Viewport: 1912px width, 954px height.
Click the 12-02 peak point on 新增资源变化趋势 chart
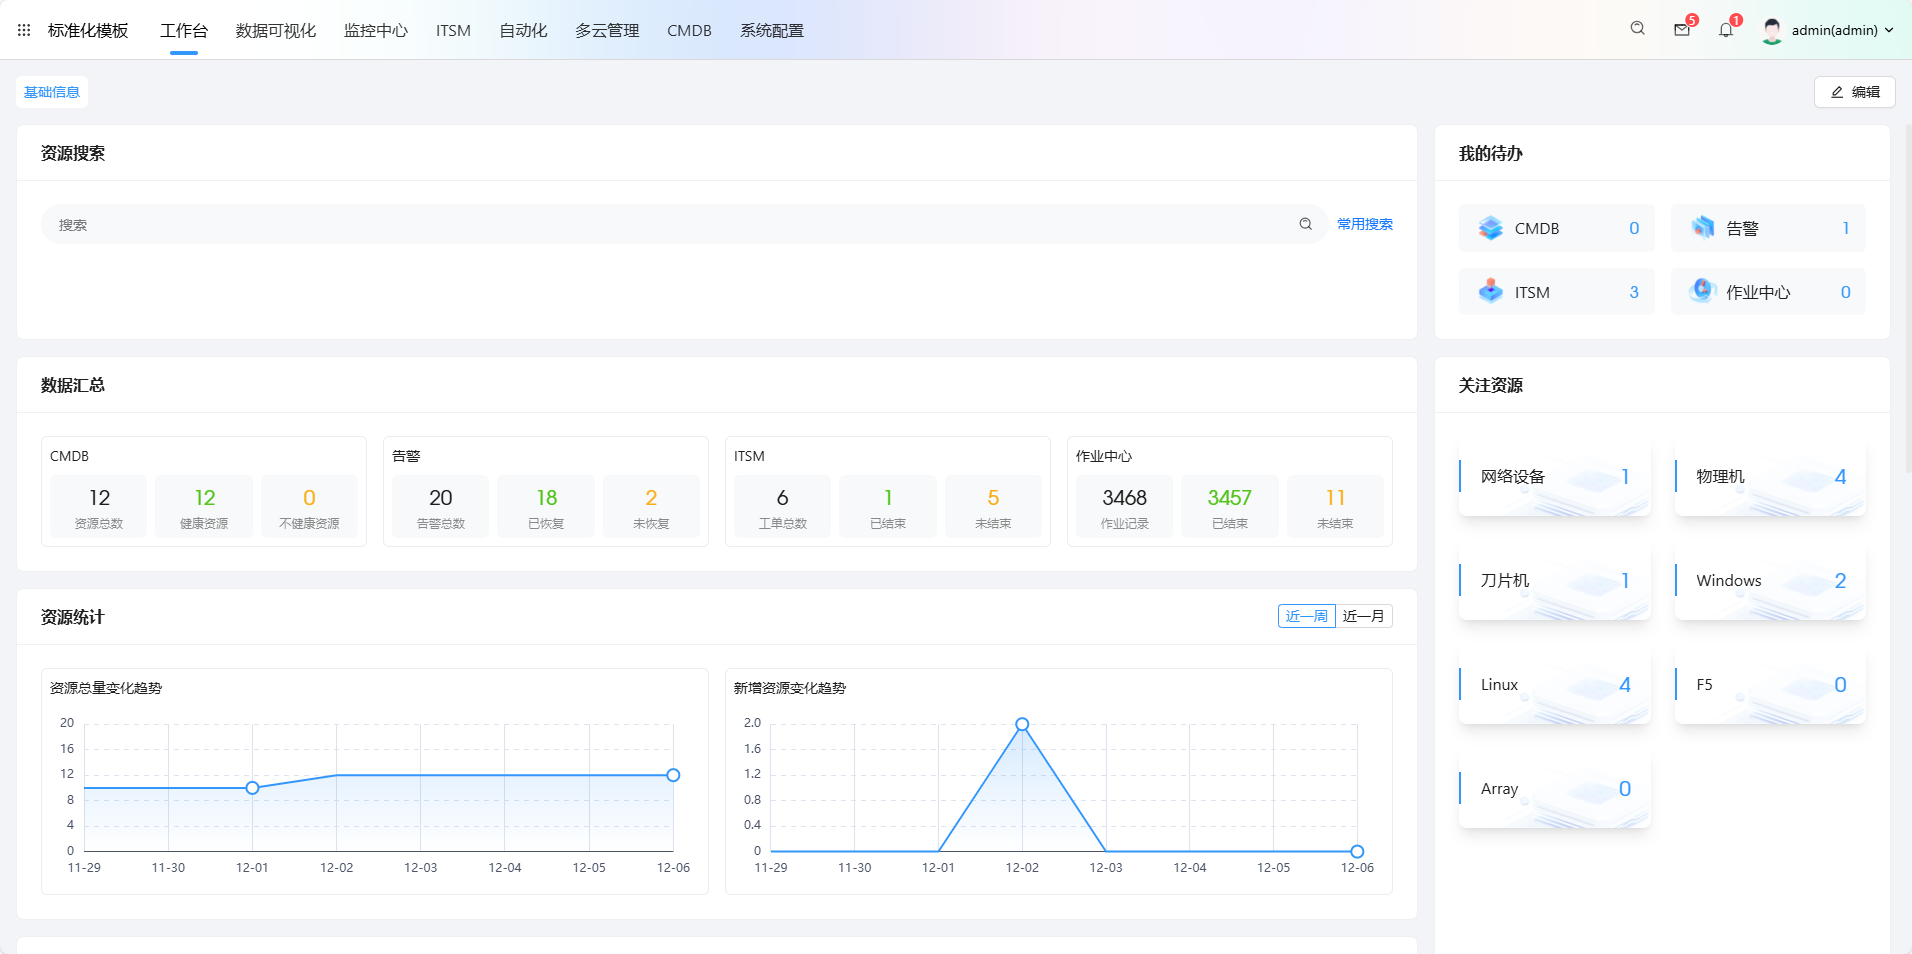click(1022, 724)
